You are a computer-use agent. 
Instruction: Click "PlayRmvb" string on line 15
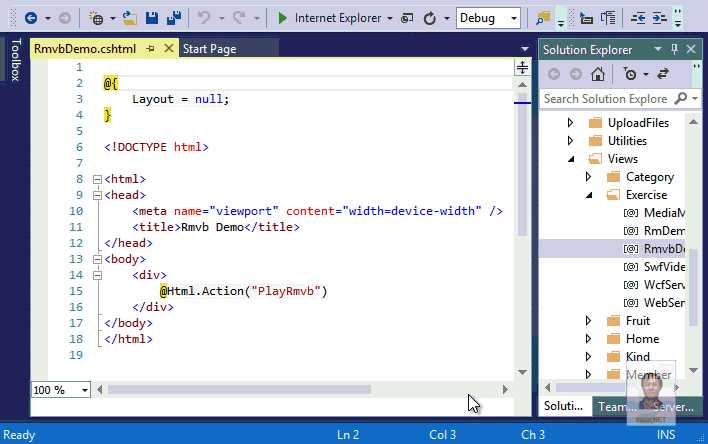coord(286,291)
